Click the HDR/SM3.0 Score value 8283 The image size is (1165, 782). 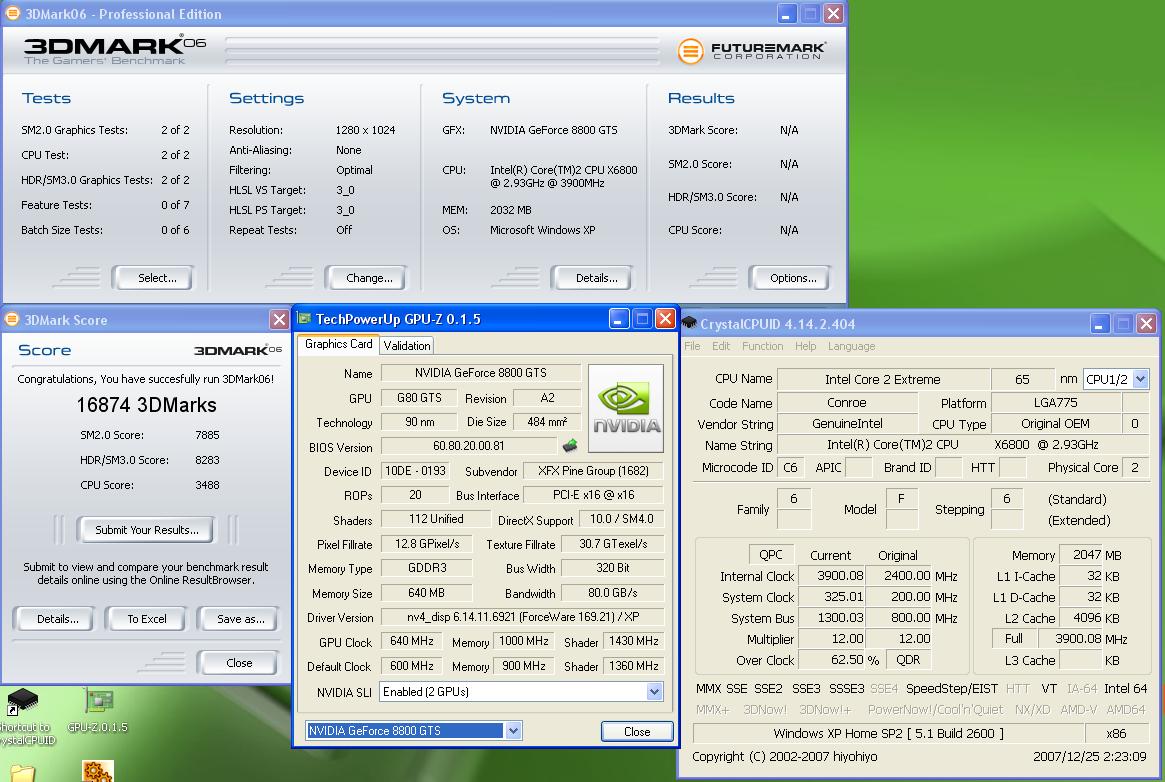click(207, 460)
